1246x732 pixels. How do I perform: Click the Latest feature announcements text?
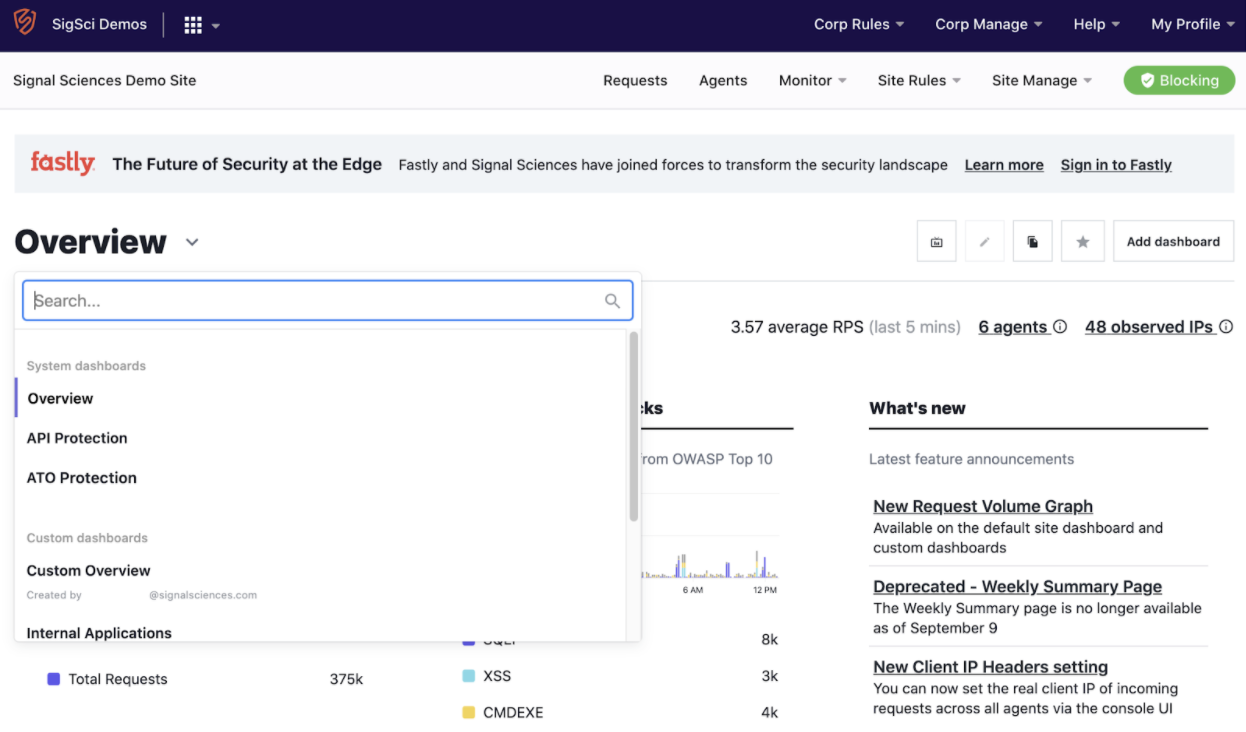(x=972, y=459)
